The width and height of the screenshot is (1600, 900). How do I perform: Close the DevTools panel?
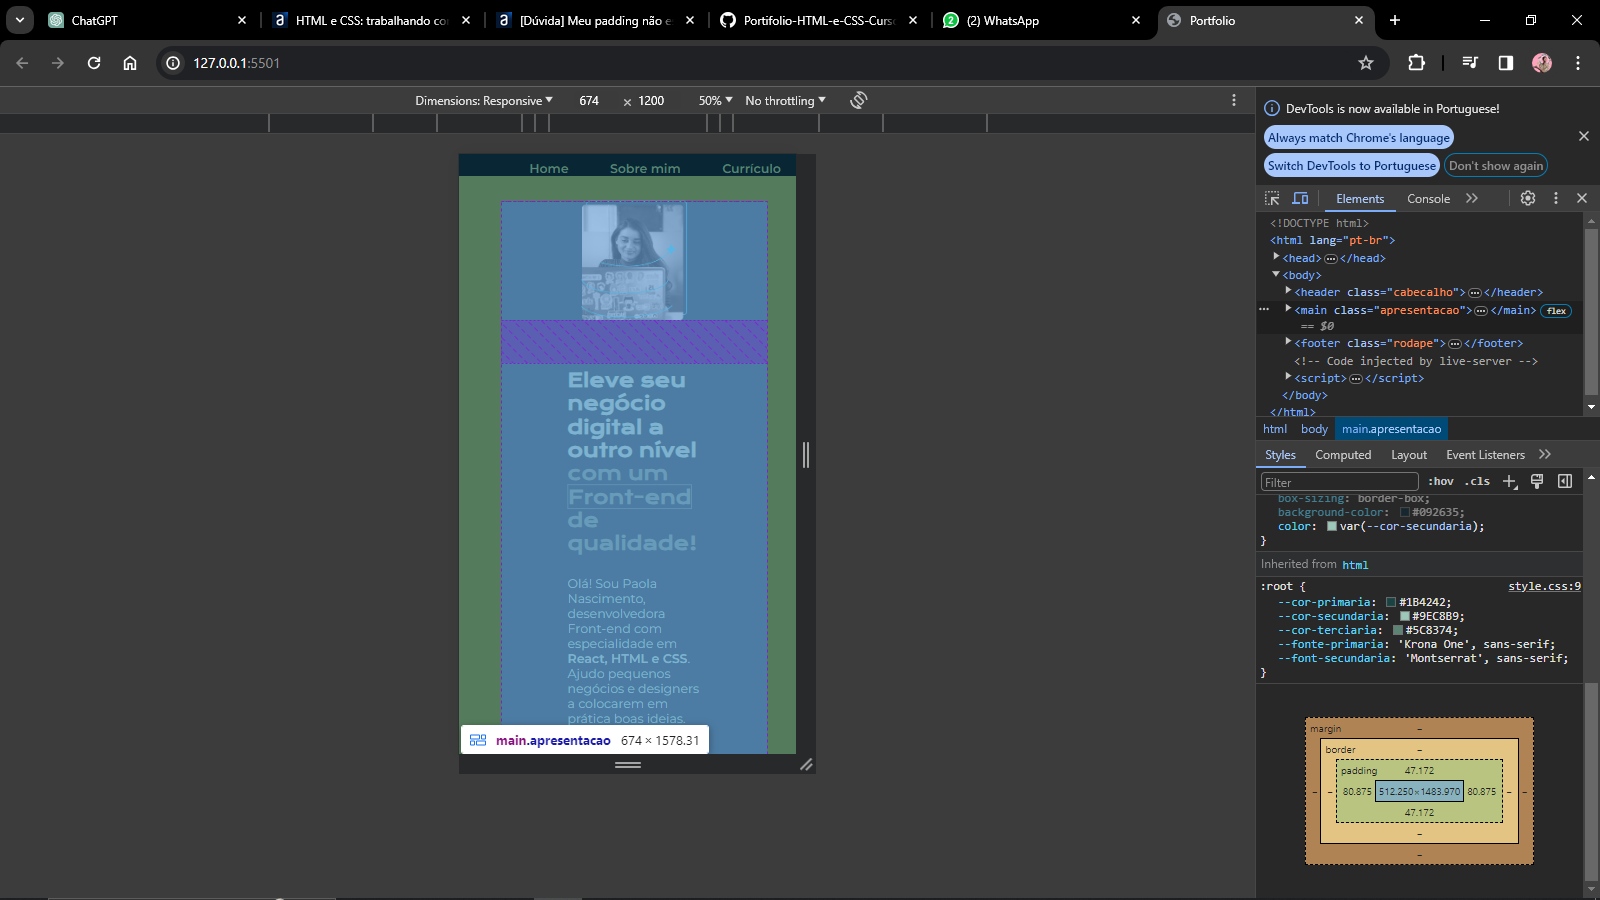1582,198
